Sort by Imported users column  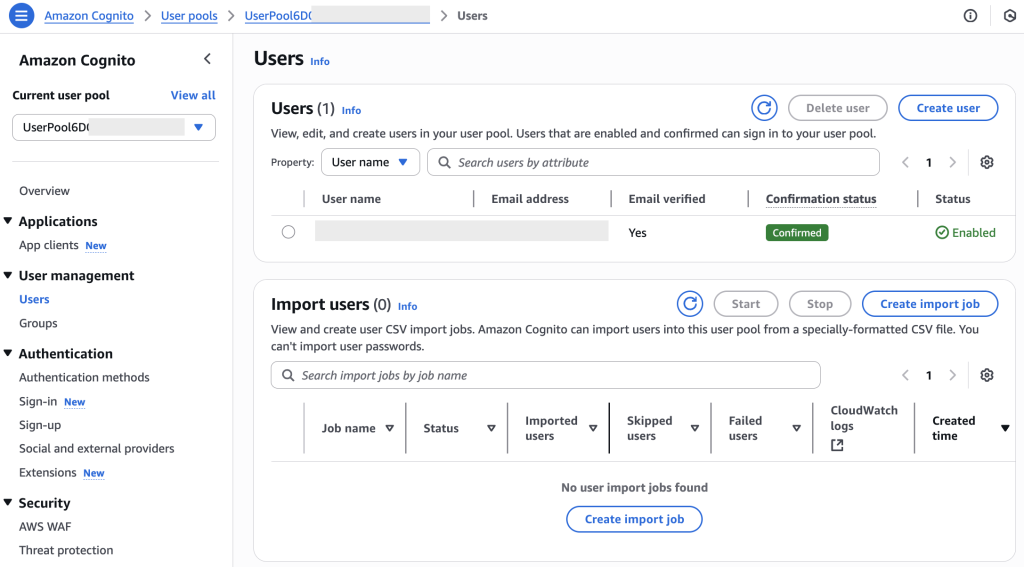(x=593, y=429)
